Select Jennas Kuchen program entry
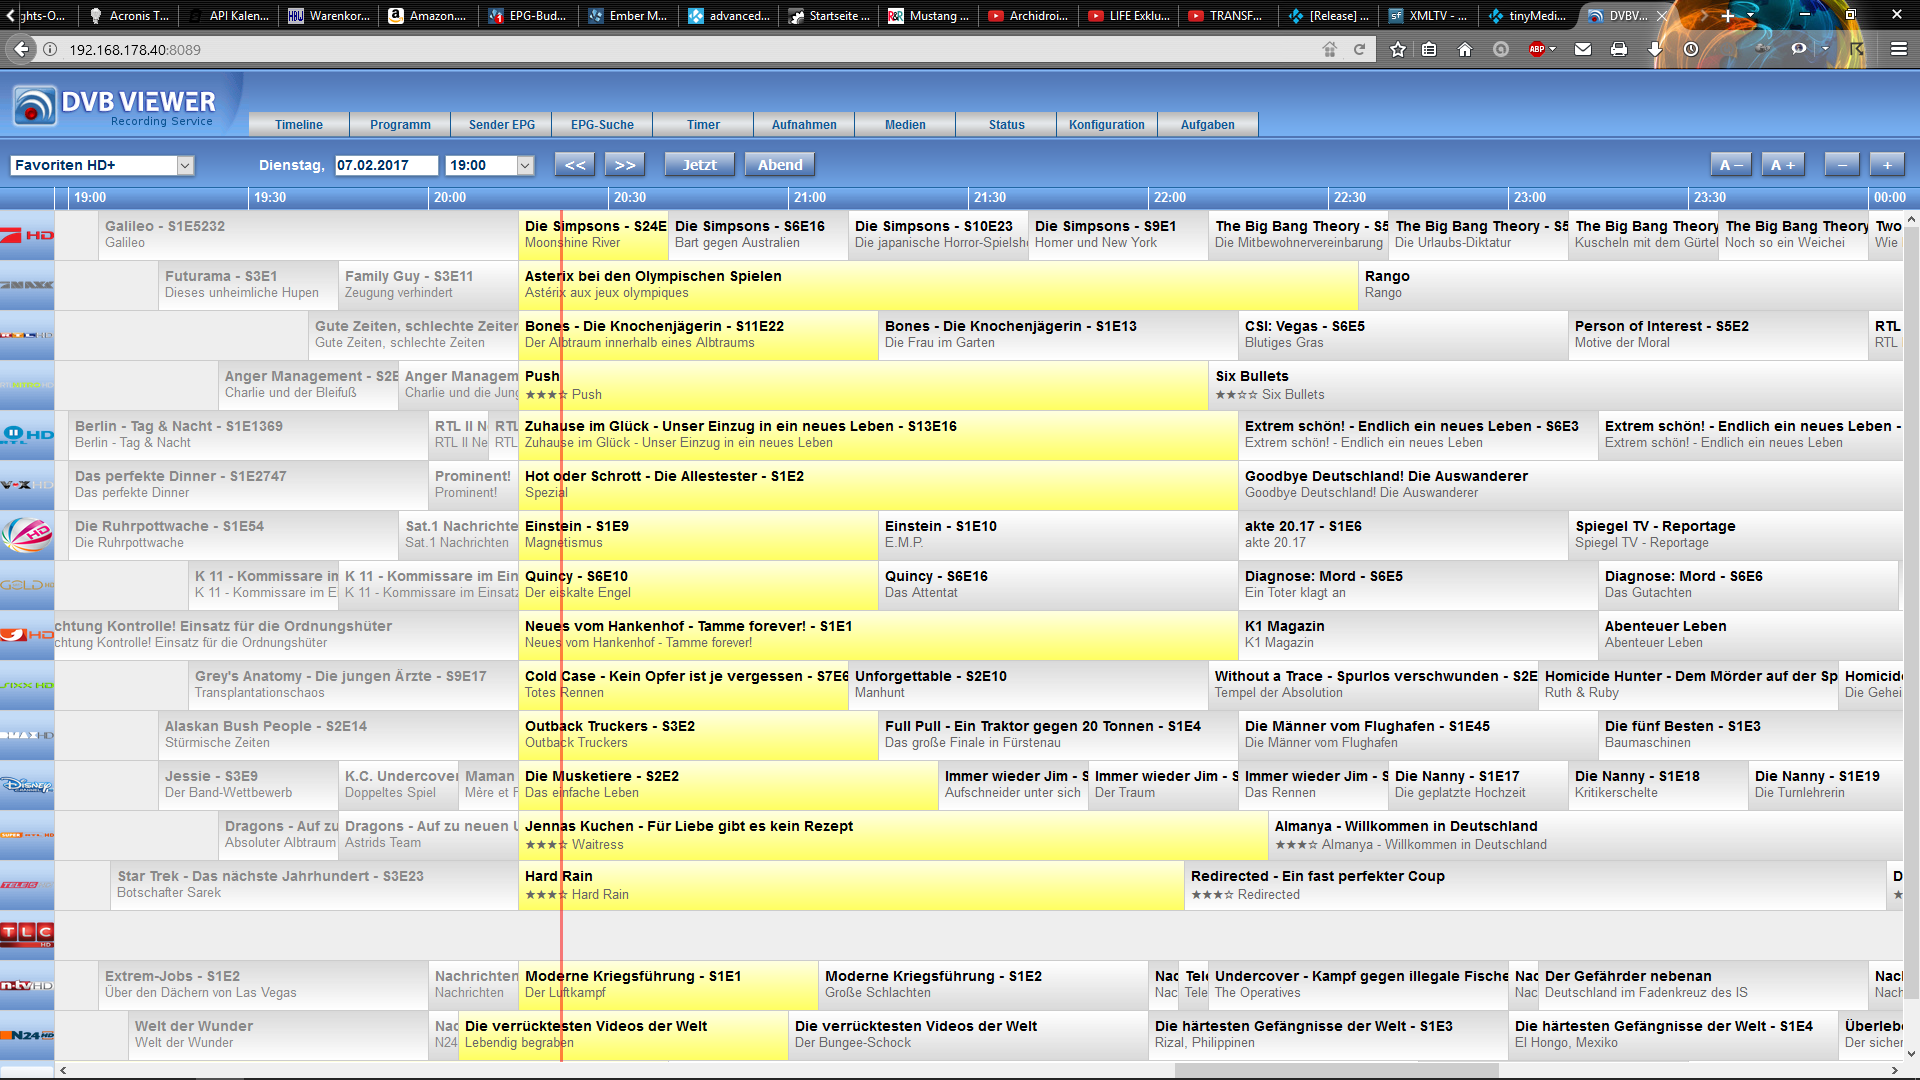The width and height of the screenshot is (1920, 1080). click(893, 835)
